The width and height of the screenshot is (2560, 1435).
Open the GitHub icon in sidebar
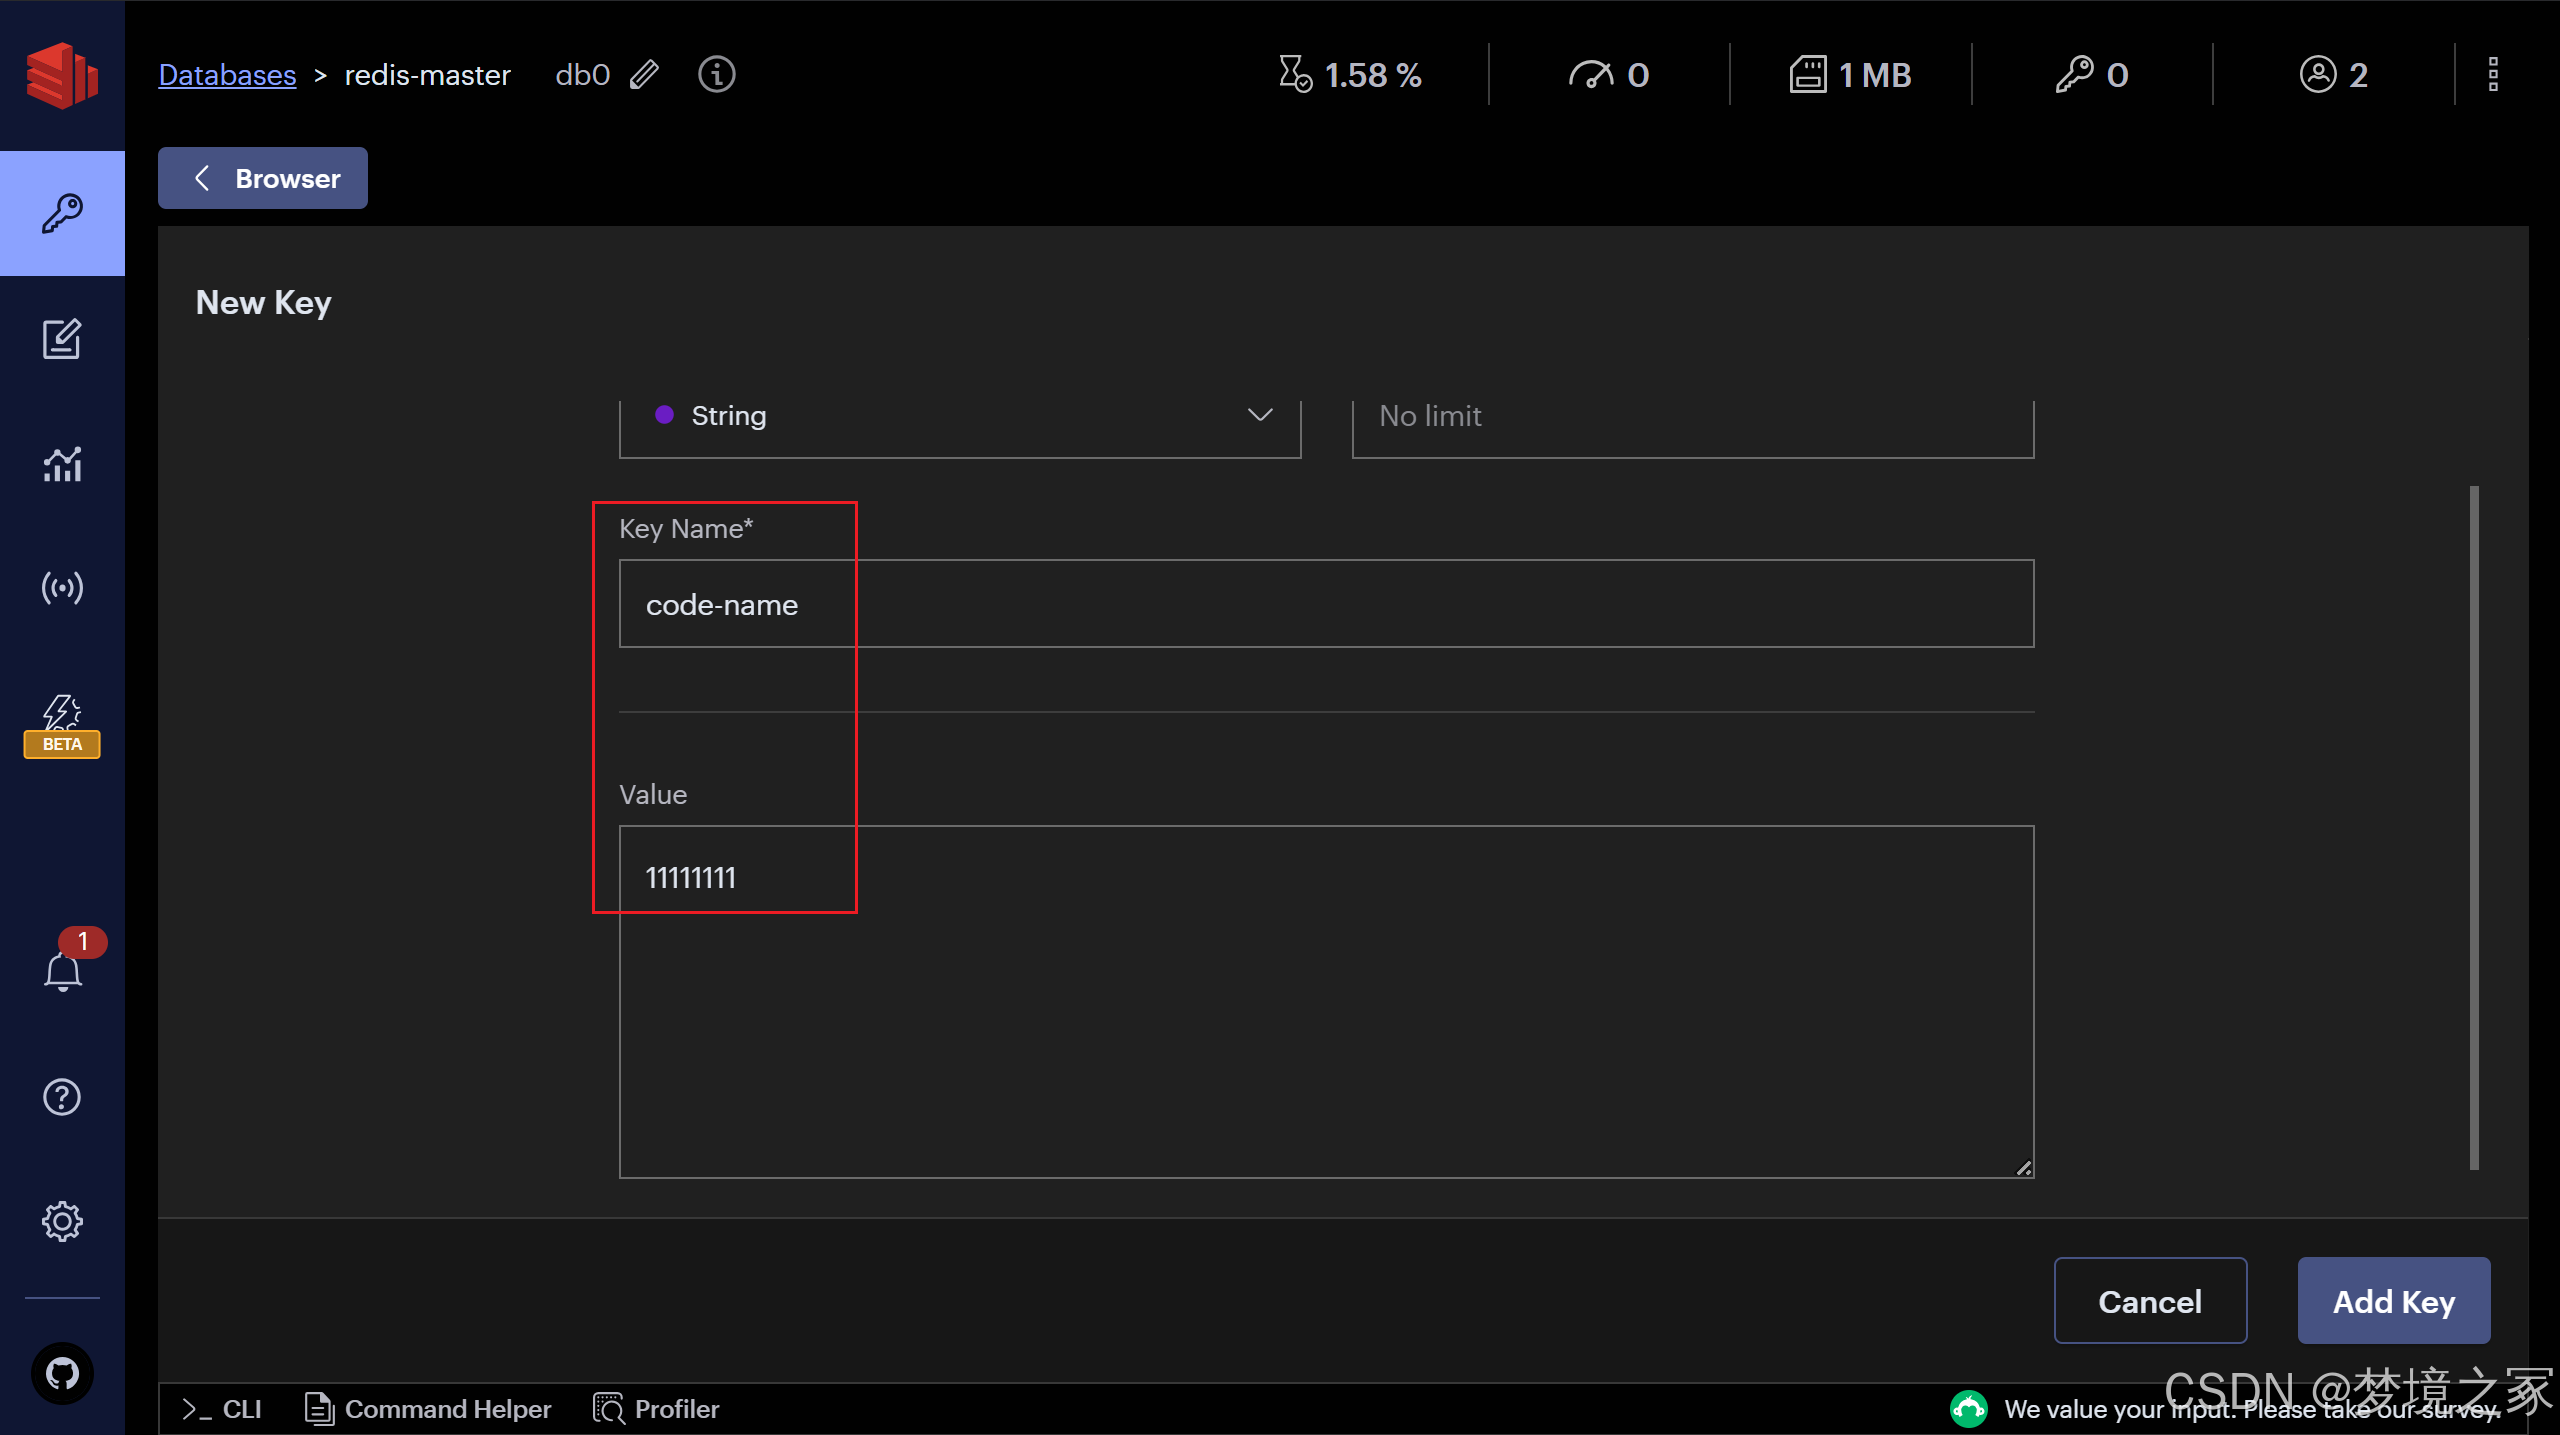62,1373
